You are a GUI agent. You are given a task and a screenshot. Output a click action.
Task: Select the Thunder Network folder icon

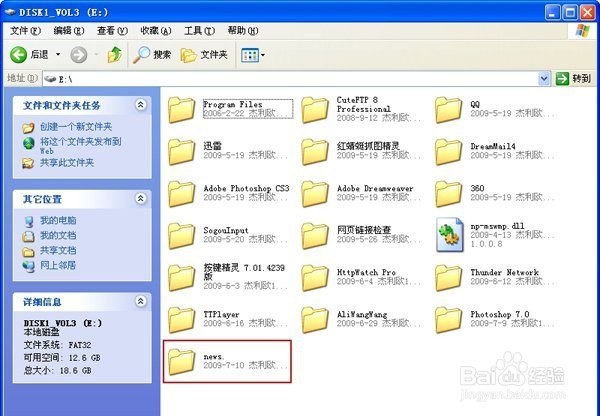(448, 278)
